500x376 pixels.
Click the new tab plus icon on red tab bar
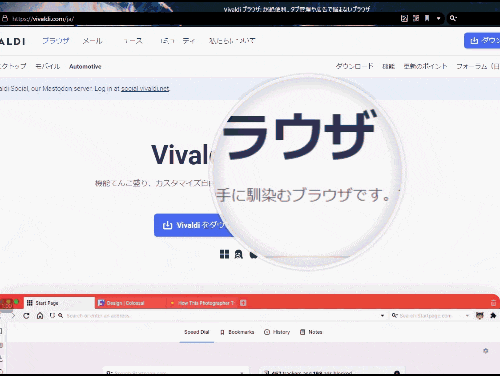(243, 303)
